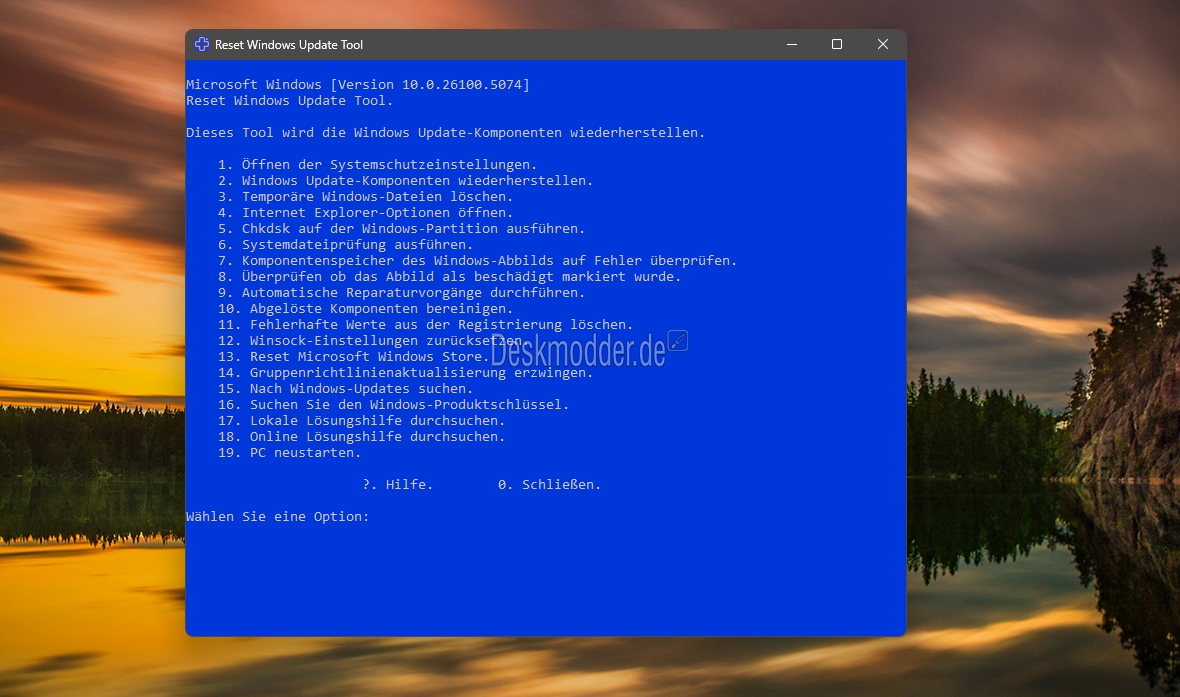Screen dimensions: 1180x697
Task: Click the 'Reset Windows Update Tool' title text
Action: [289, 45]
